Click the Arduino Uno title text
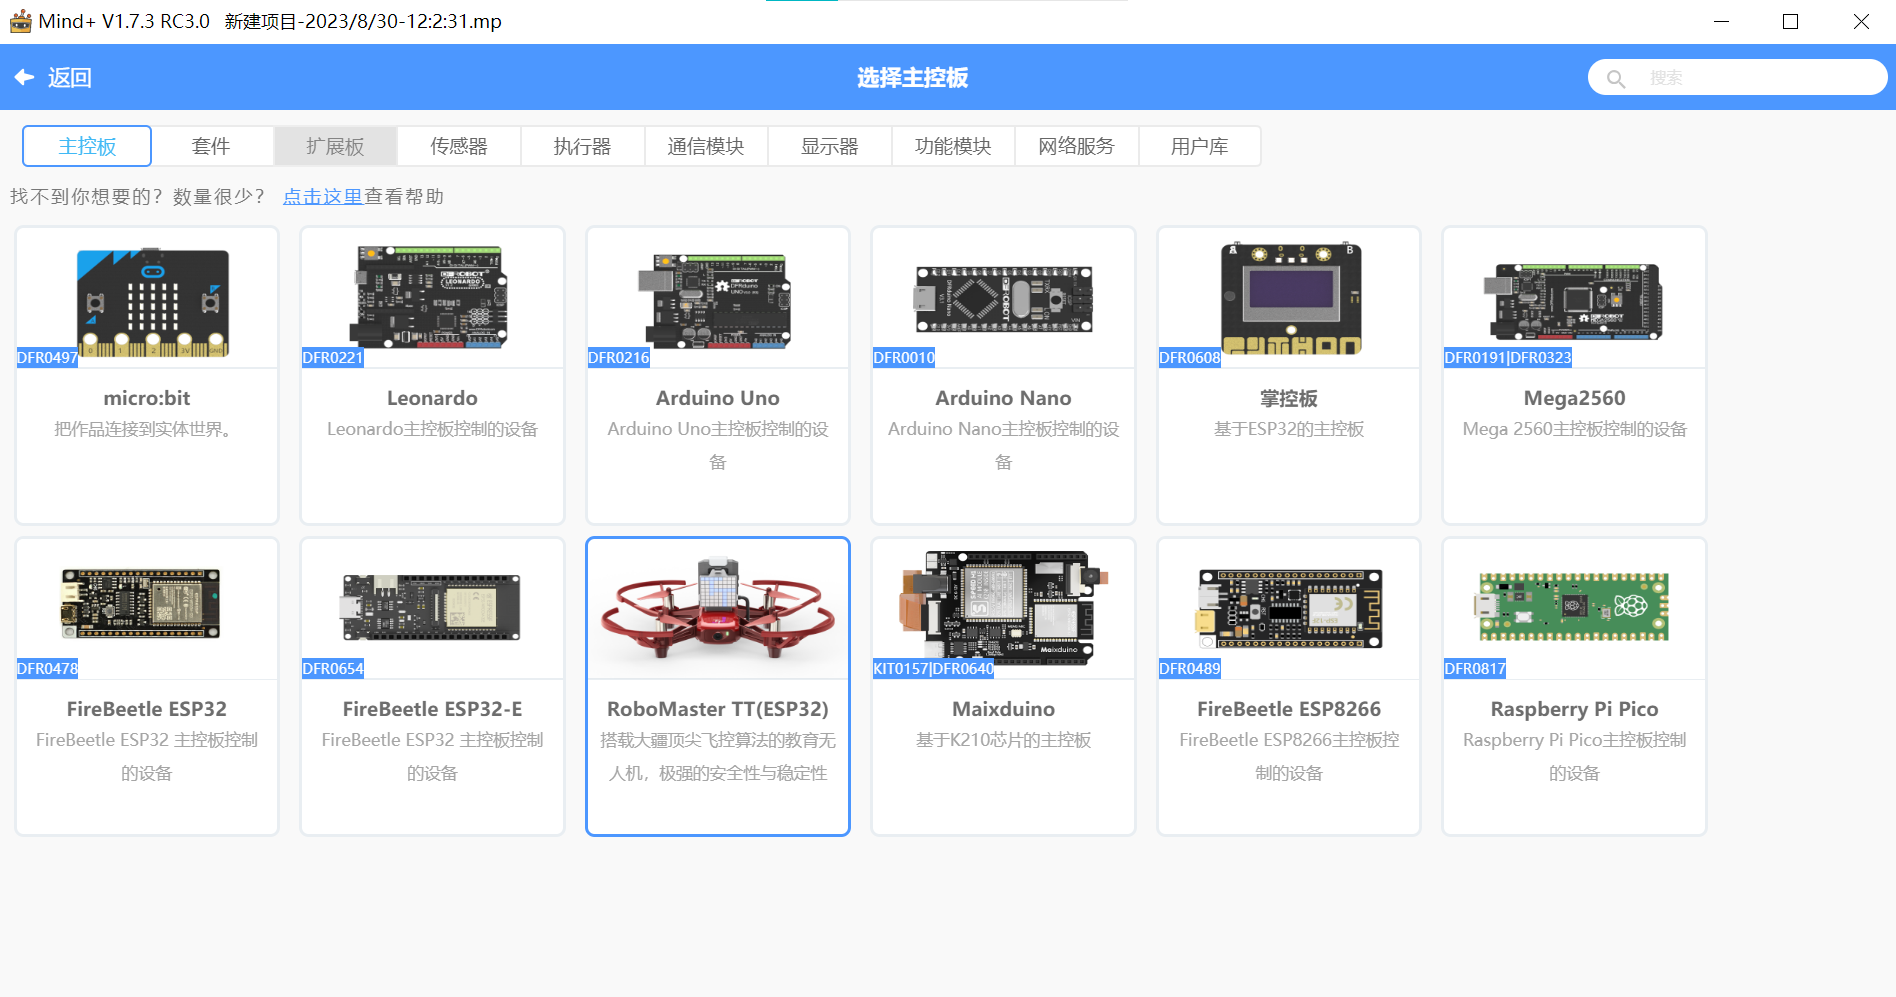 coord(718,398)
